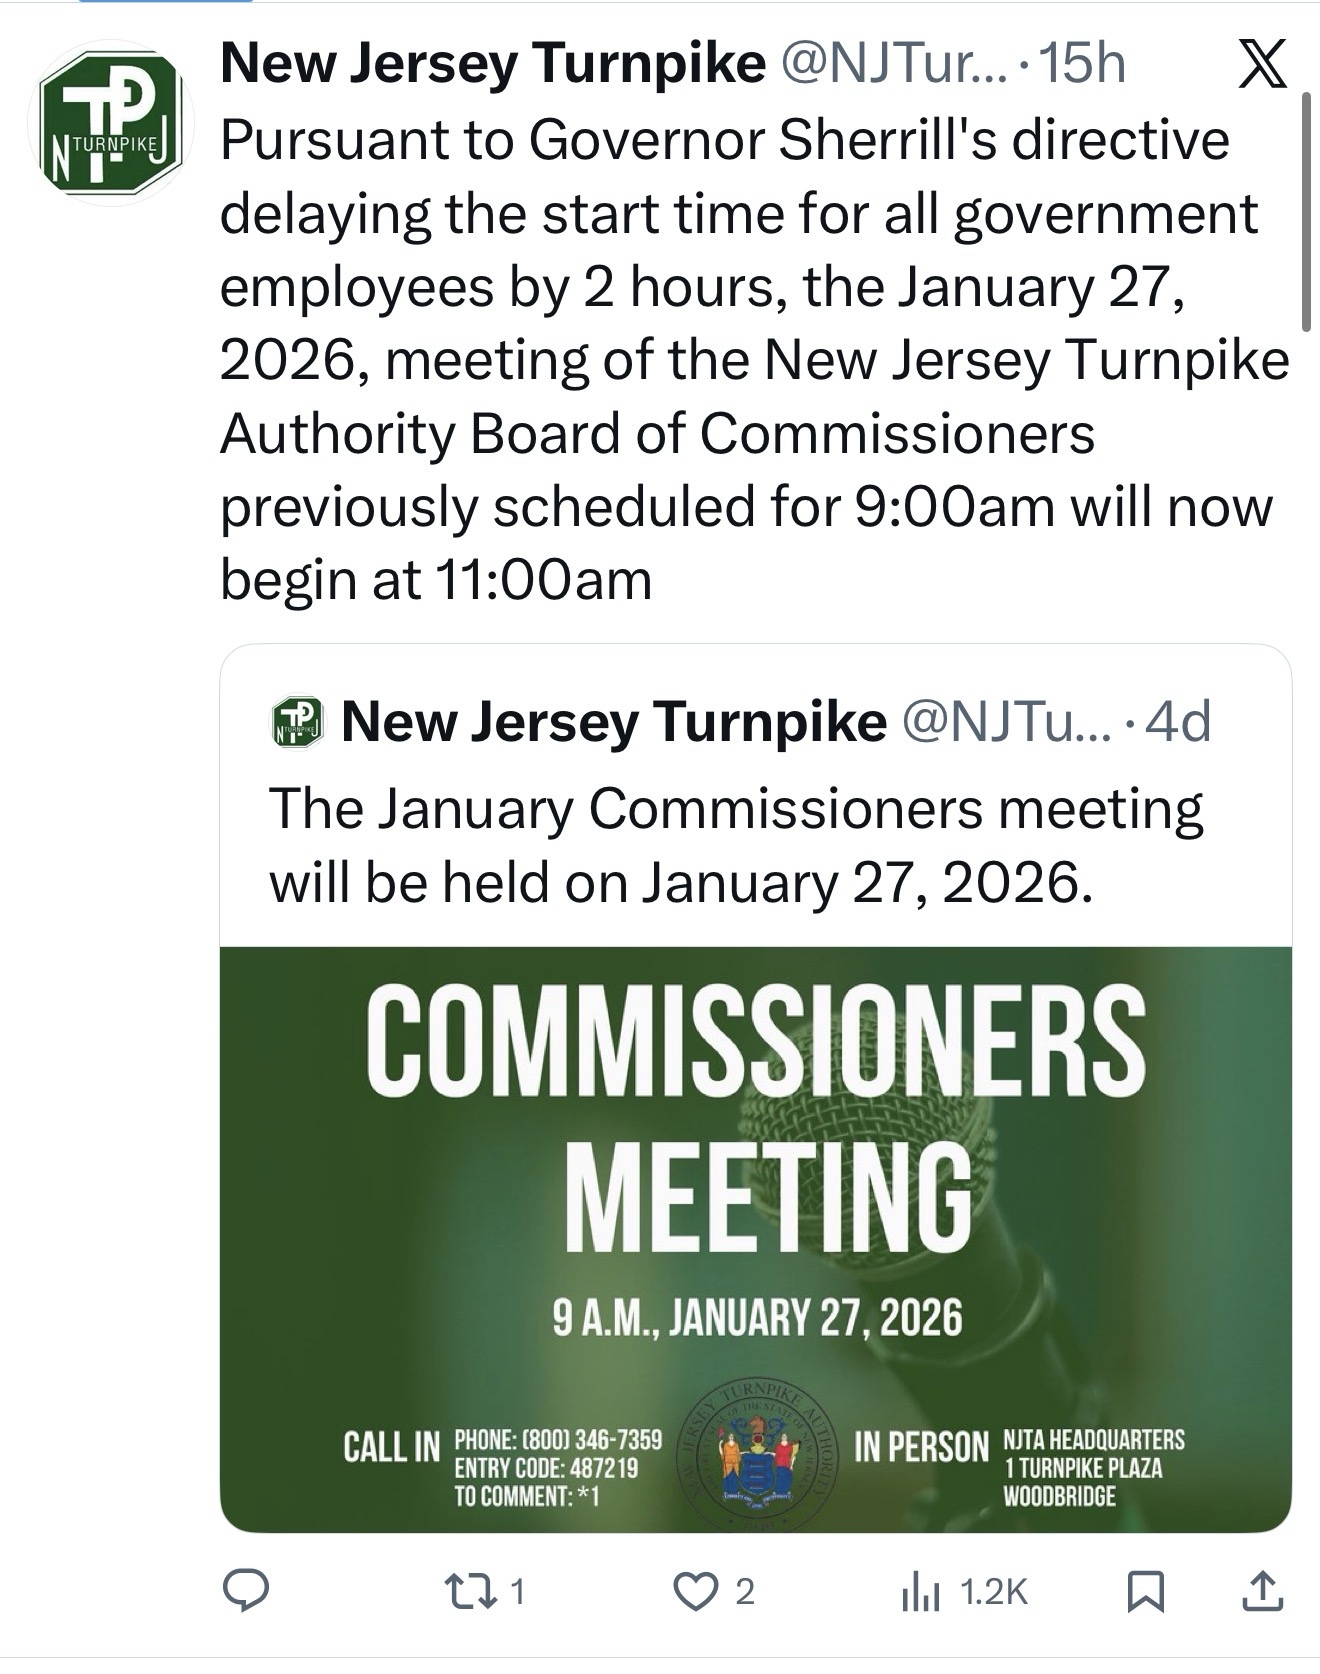Open the reply speech bubble icon
The width and height of the screenshot is (1320, 1674).
pyautogui.click(x=245, y=1591)
